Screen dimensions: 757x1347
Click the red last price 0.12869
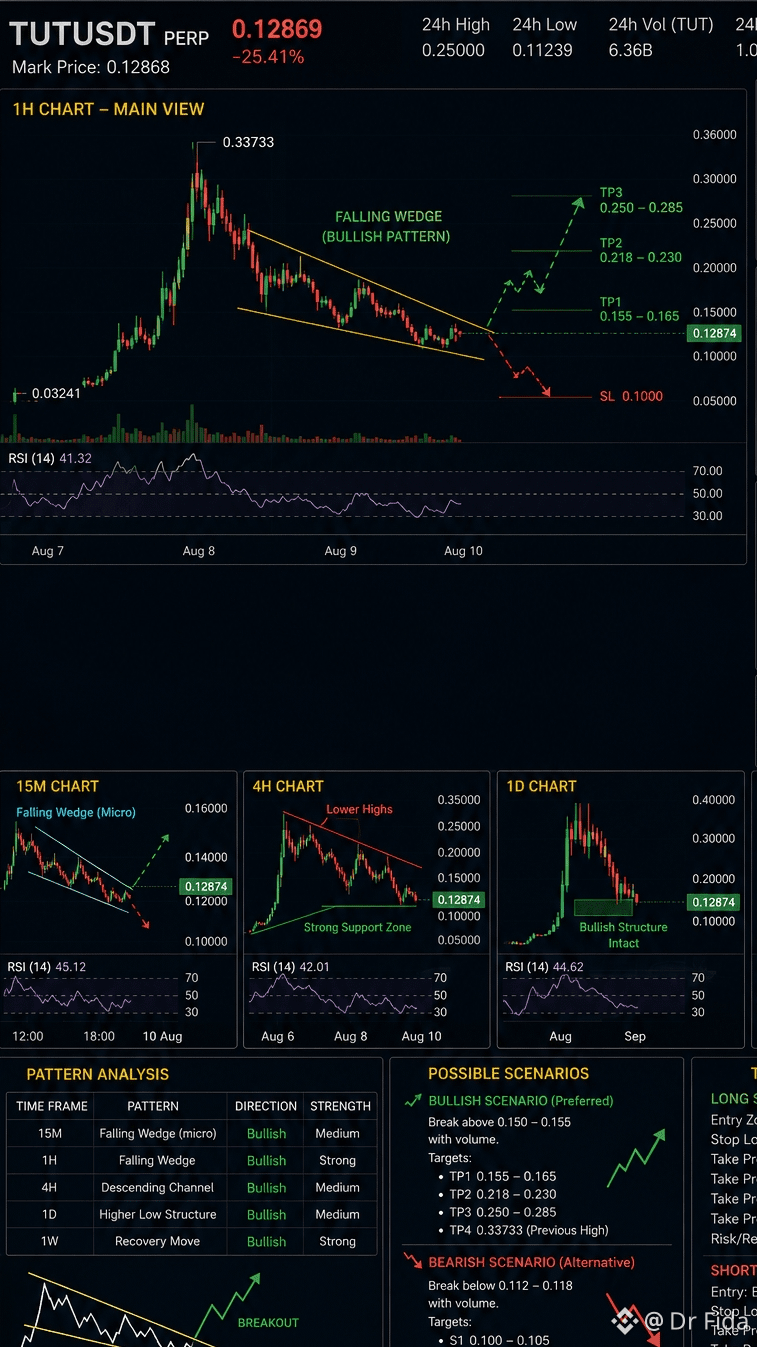coord(277,29)
